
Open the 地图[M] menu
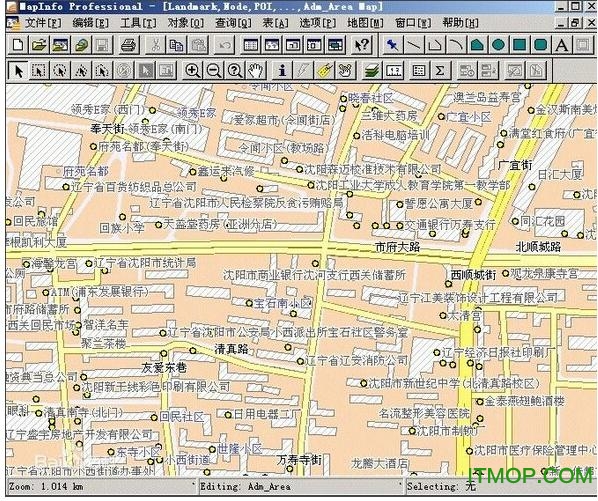coord(365,23)
